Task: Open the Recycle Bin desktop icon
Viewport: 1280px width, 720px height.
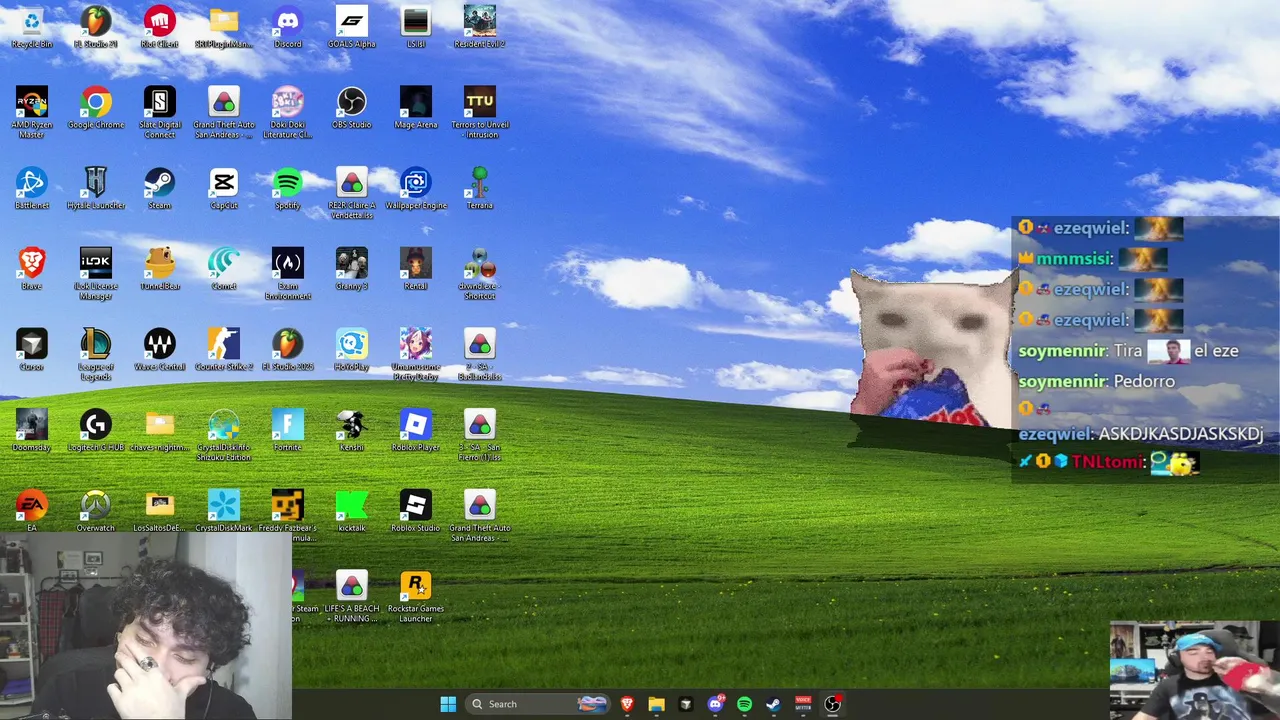Action: 31,27
